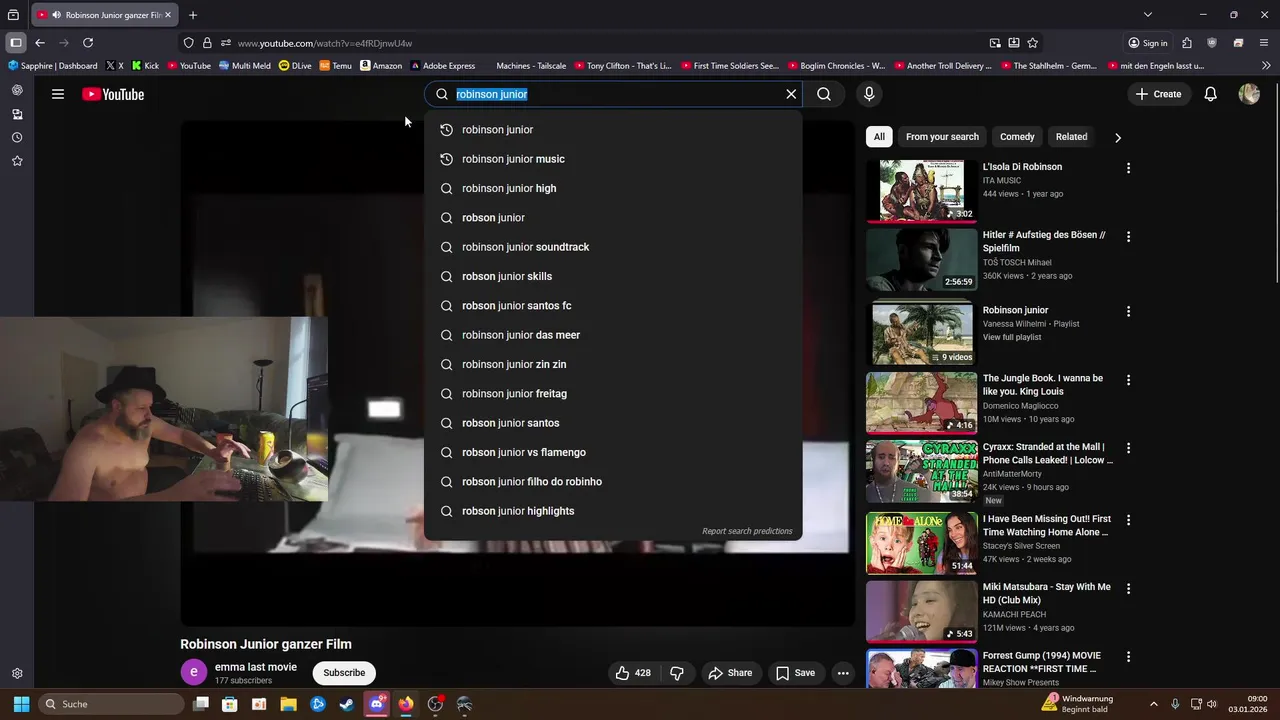
Task: Show more bookmarks chevron
Action: 1266,66
